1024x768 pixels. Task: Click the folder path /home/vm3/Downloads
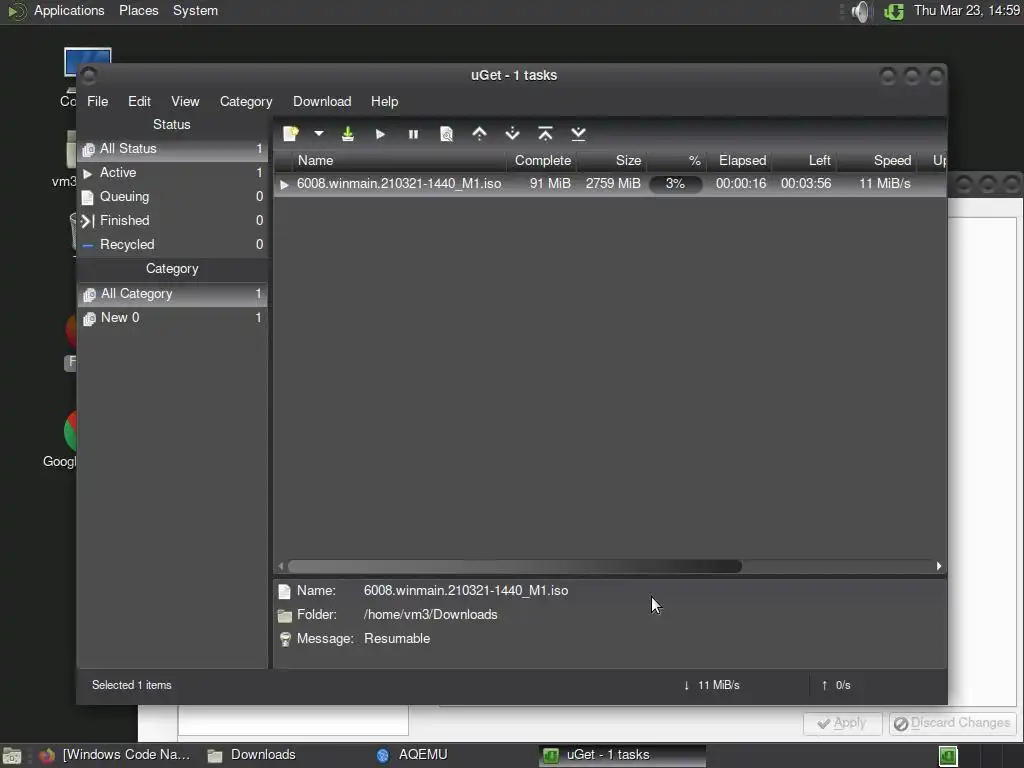pyautogui.click(x=430, y=615)
